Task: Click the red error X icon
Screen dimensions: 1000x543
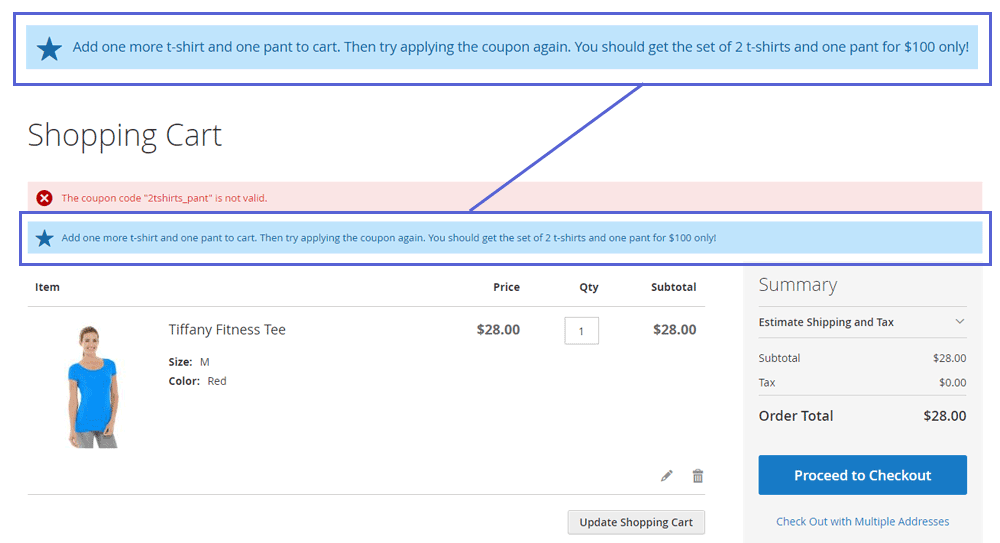Action: click(x=44, y=198)
